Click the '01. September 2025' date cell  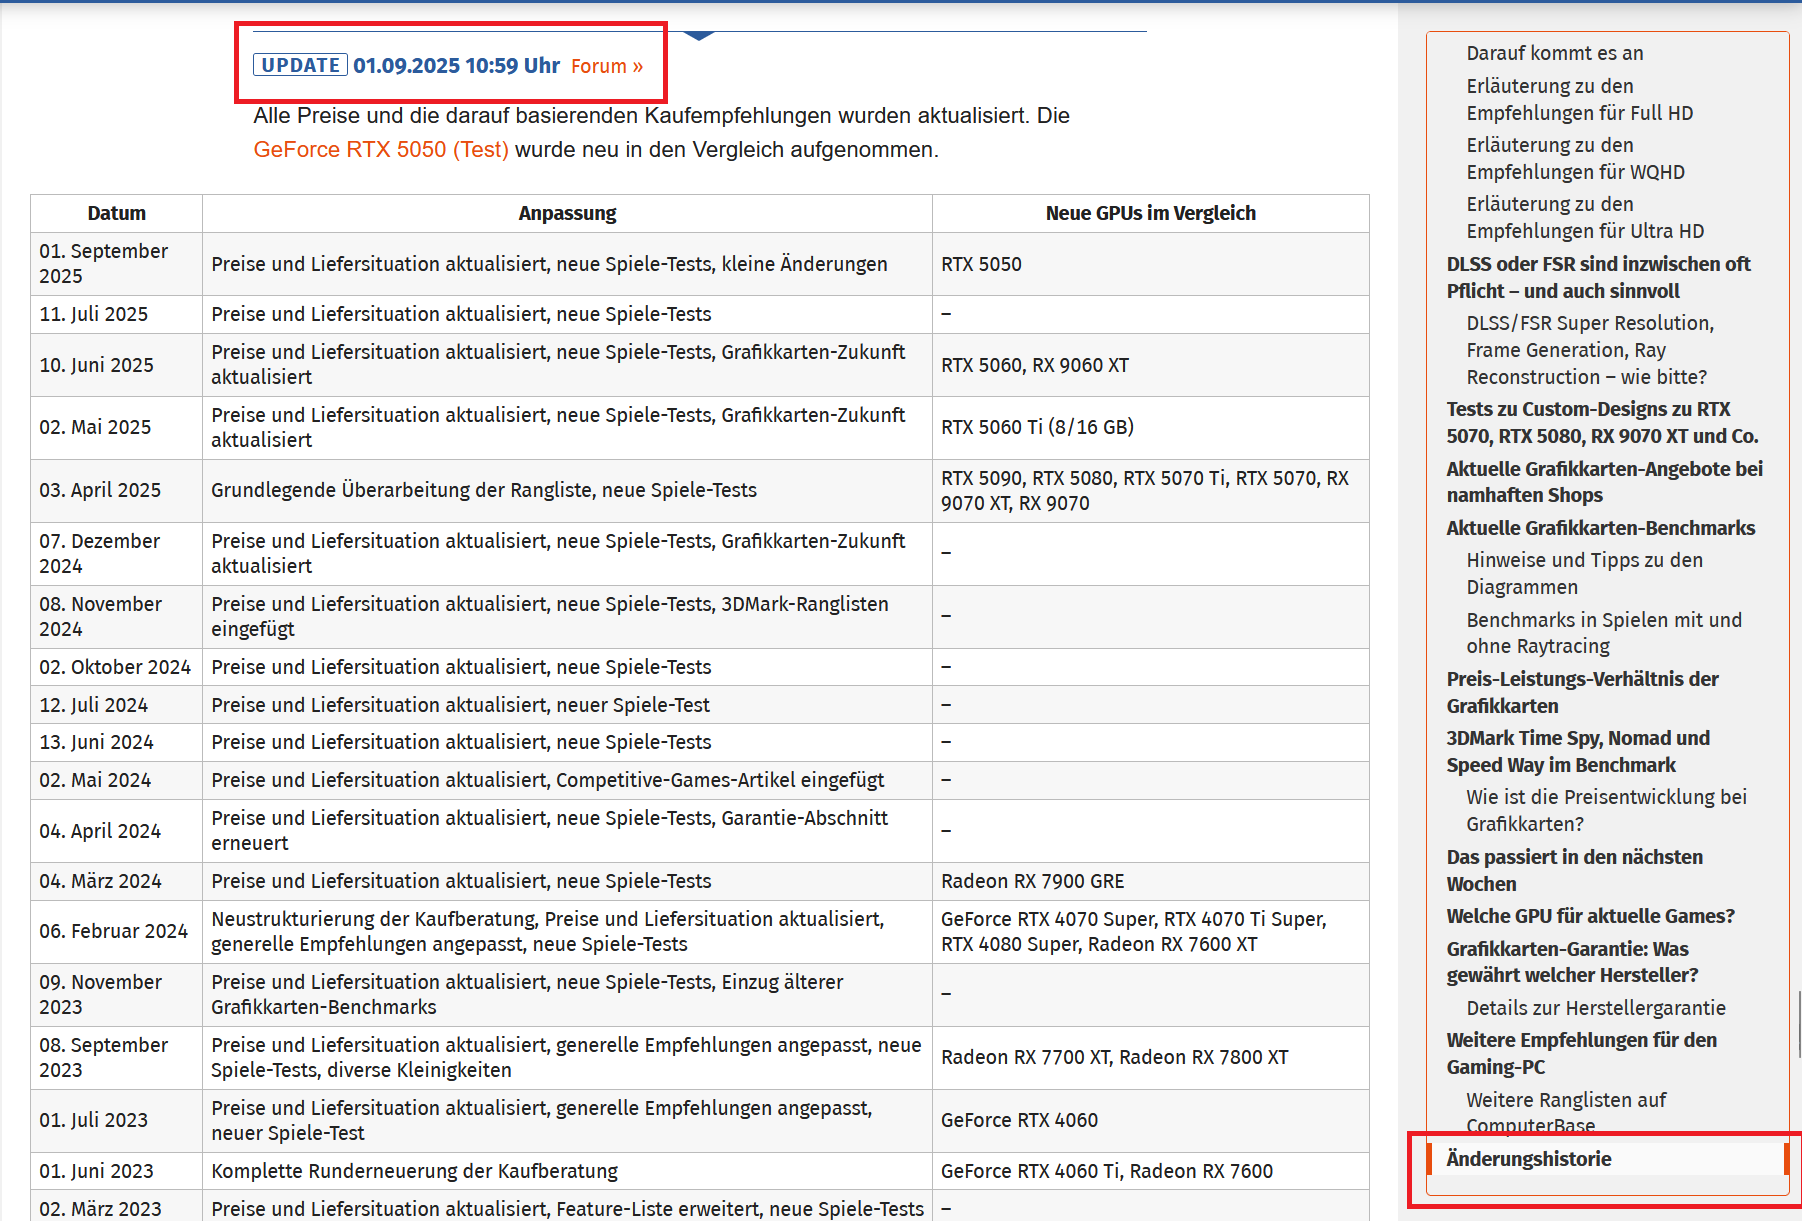(117, 264)
